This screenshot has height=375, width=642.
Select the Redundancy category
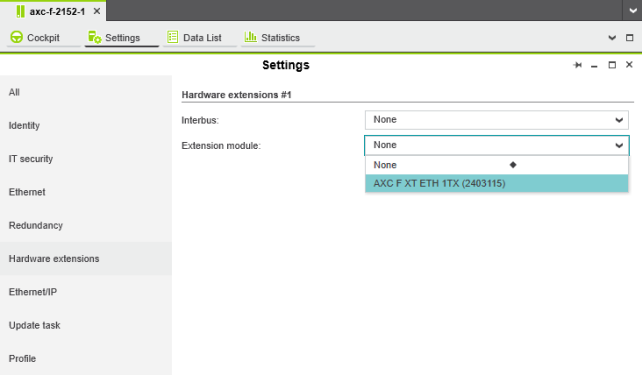coord(86,225)
